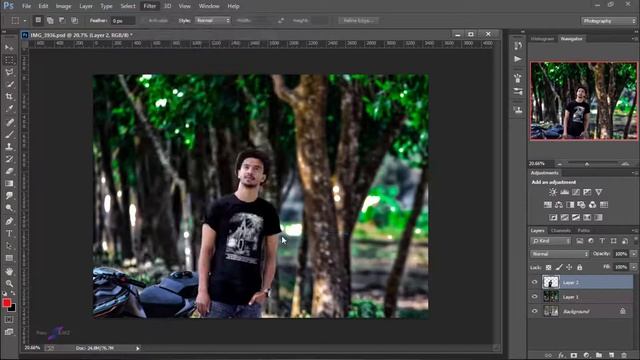
Task: Select the Dodge tool
Action: point(9,208)
